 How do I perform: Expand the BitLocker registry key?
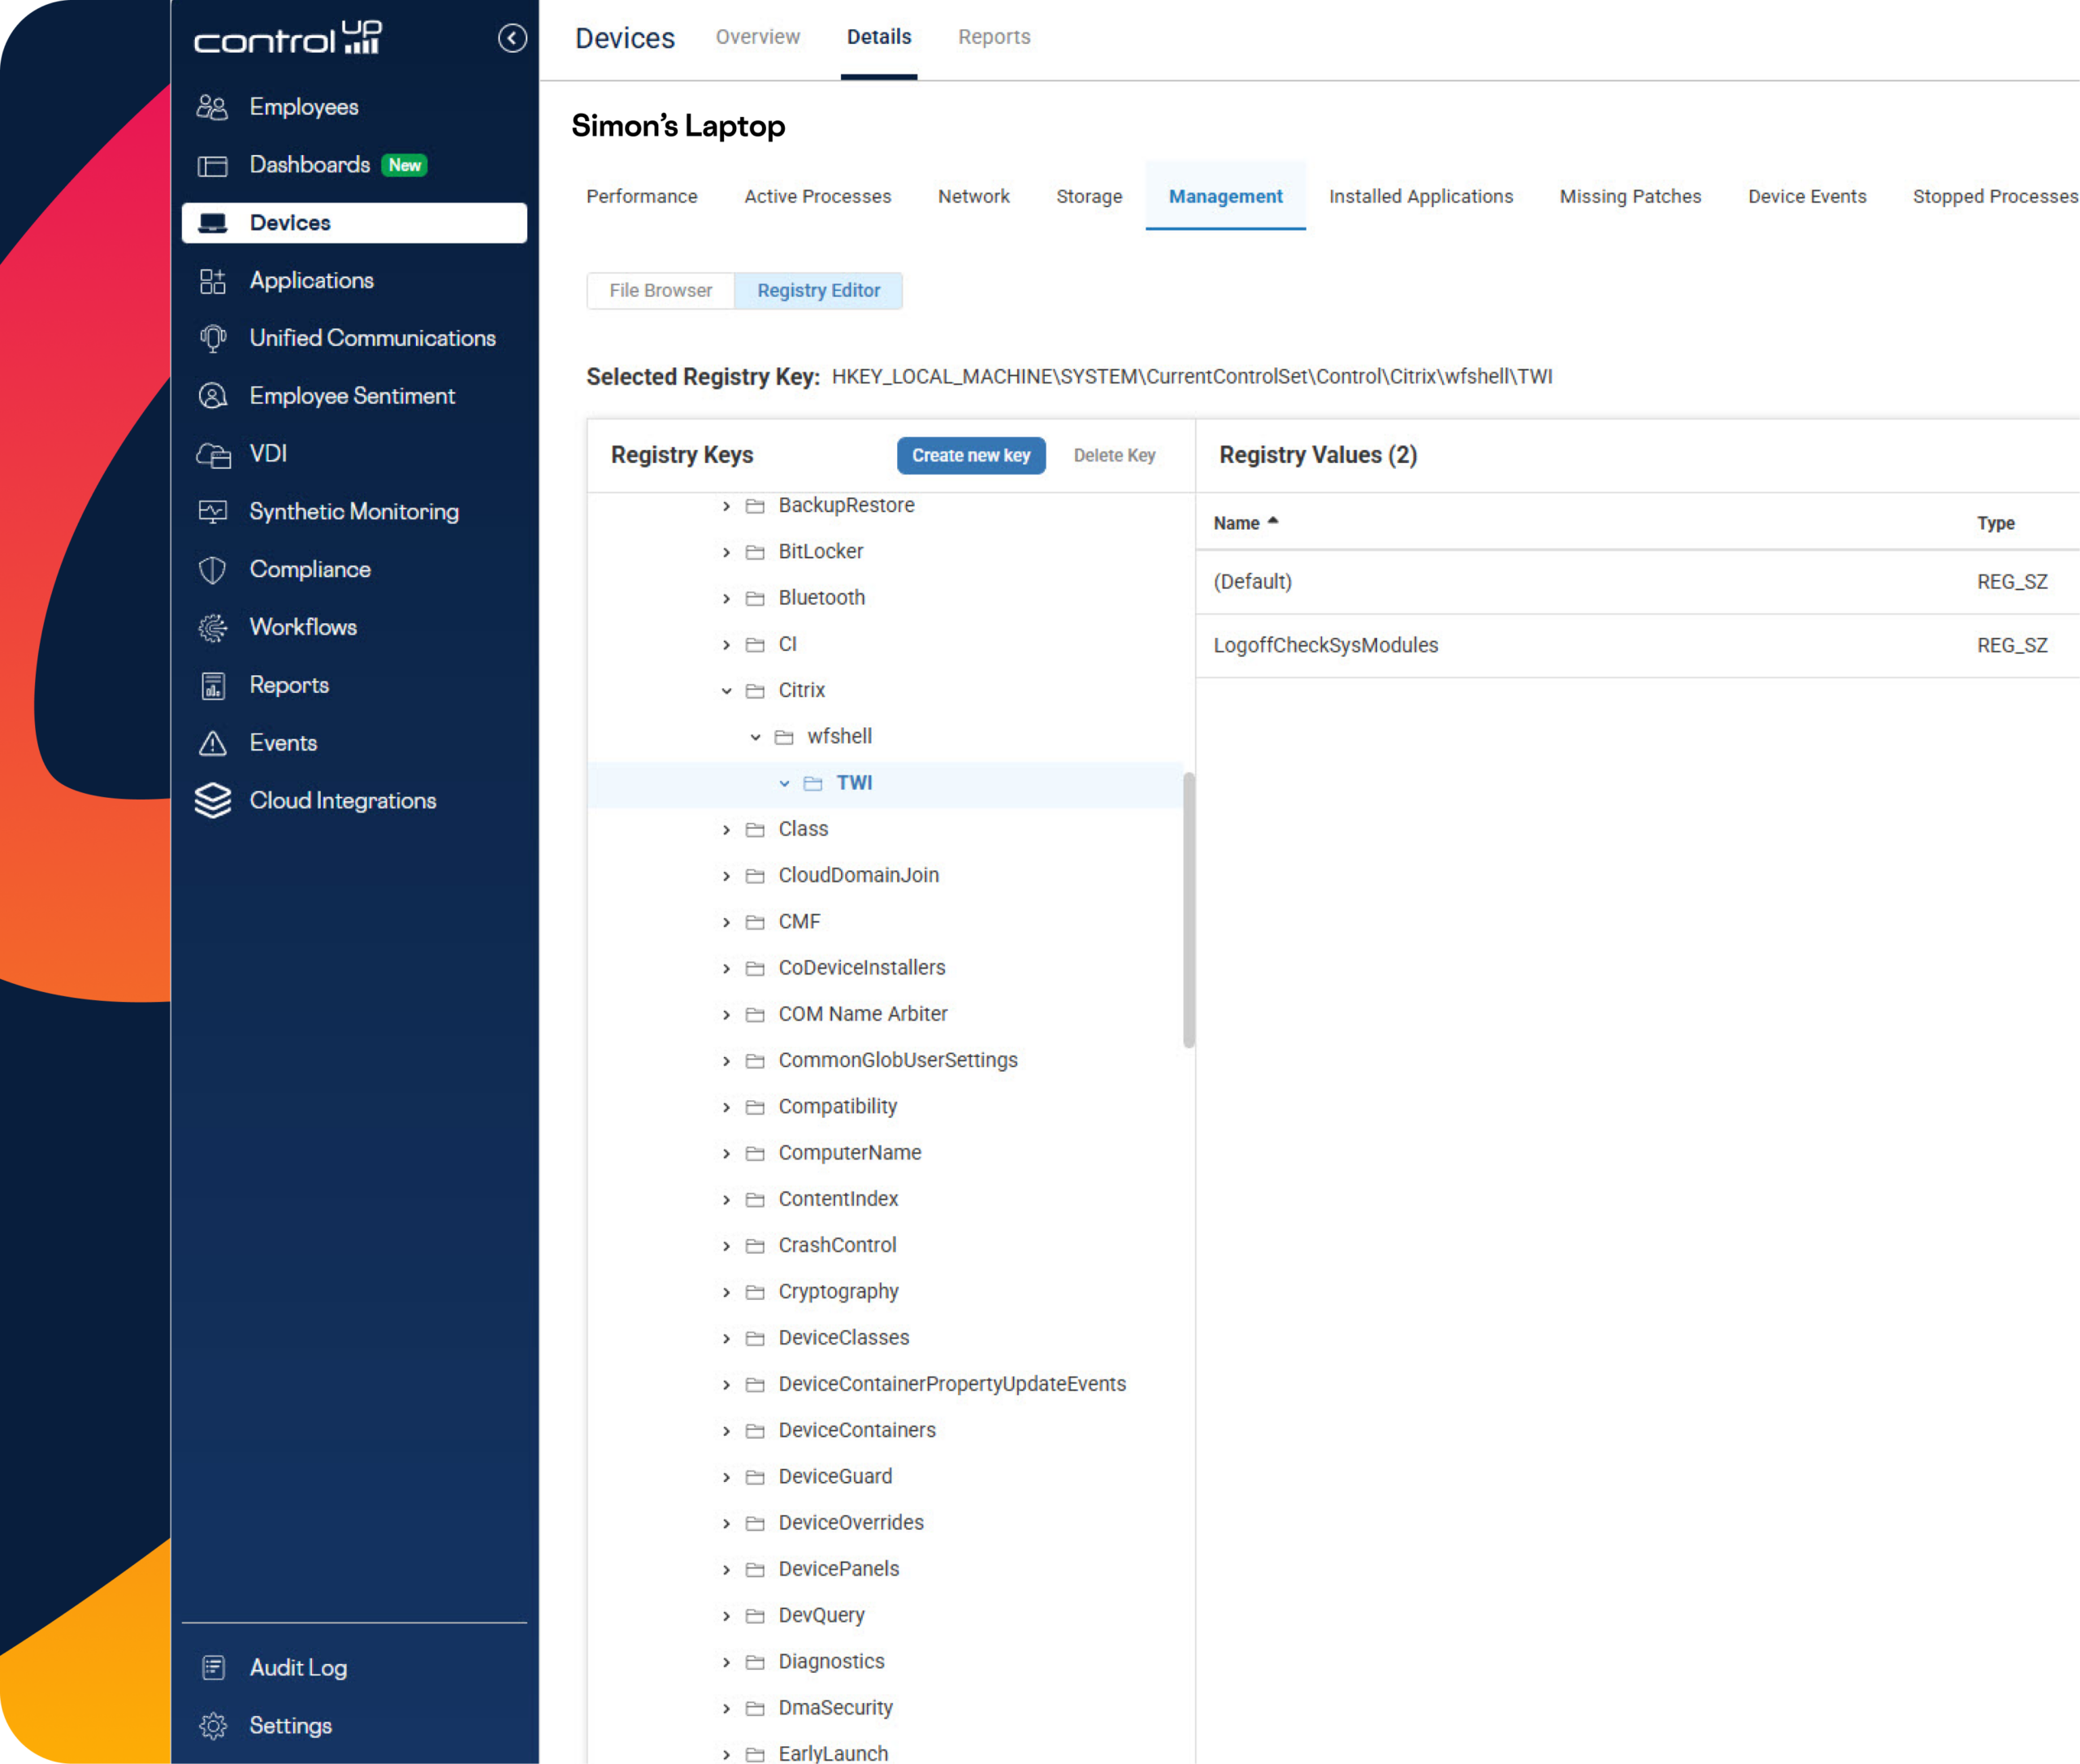click(x=727, y=552)
